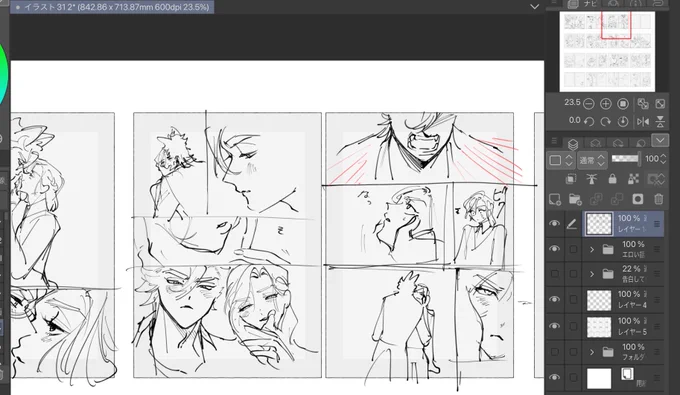Open the Navigator panel hamburger menu
Image resolution: width=680 pixels, height=395 pixels.
554,3
